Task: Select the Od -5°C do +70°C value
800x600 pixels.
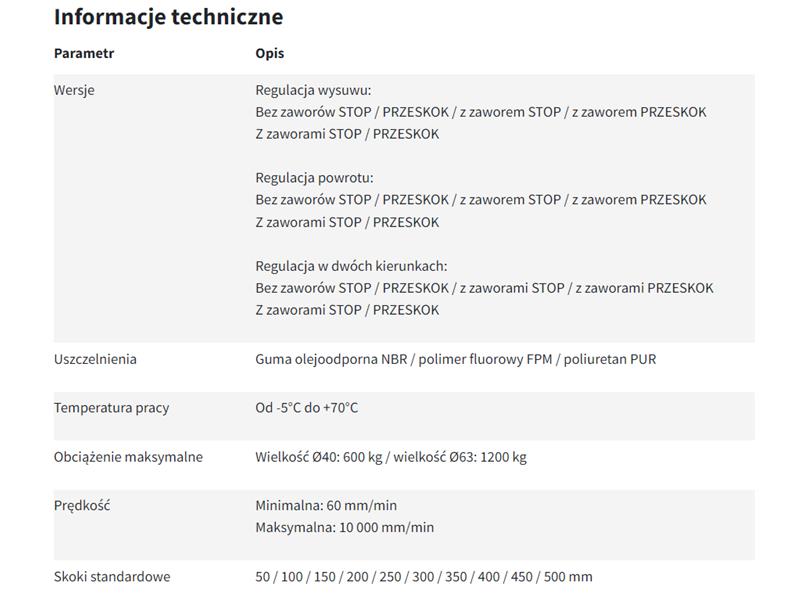Action: (x=307, y=408)
